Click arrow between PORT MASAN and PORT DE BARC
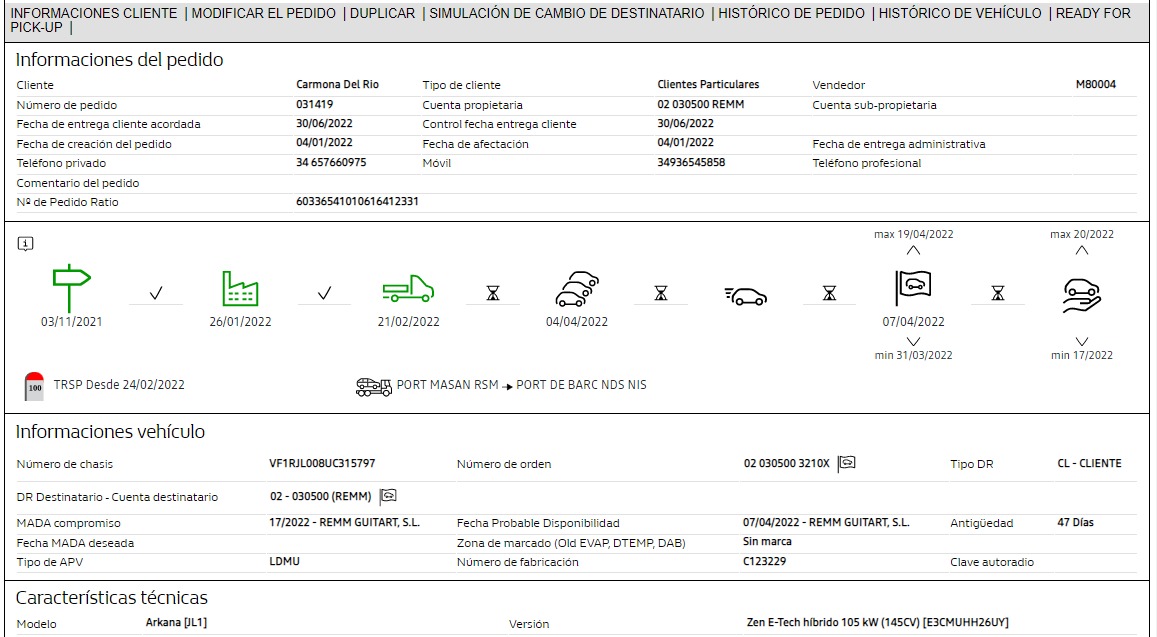Viewport: 1157px width, 637px height. tap(507, 387)
